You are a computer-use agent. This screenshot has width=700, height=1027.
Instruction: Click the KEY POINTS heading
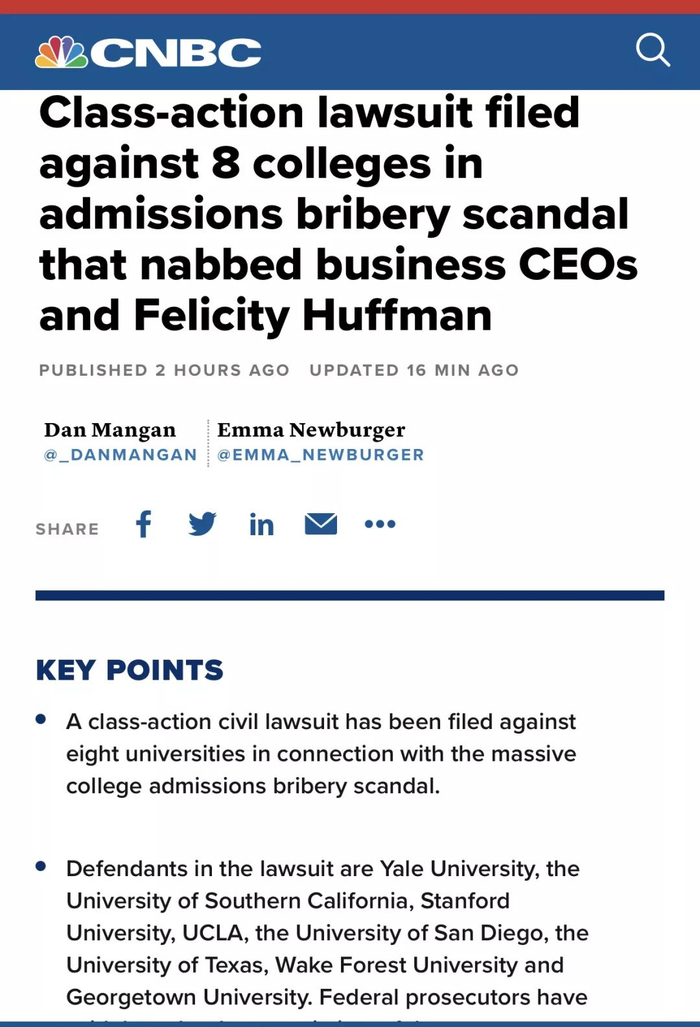129,670
